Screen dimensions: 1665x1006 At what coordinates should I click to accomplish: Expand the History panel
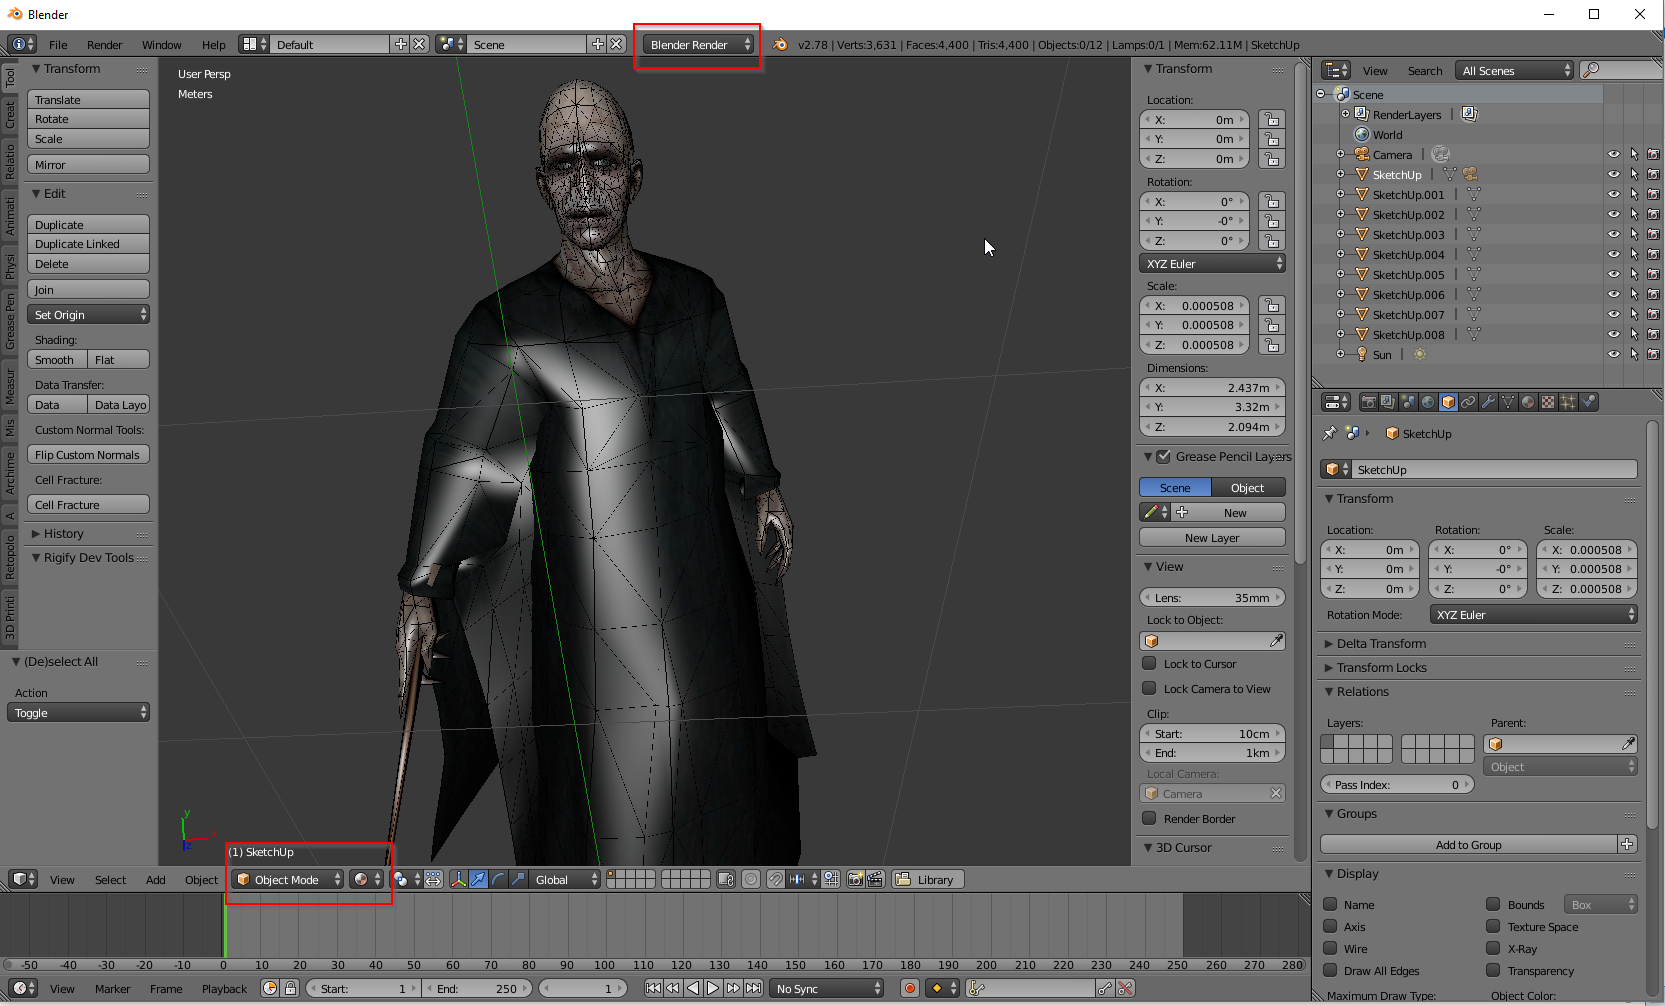63,533
